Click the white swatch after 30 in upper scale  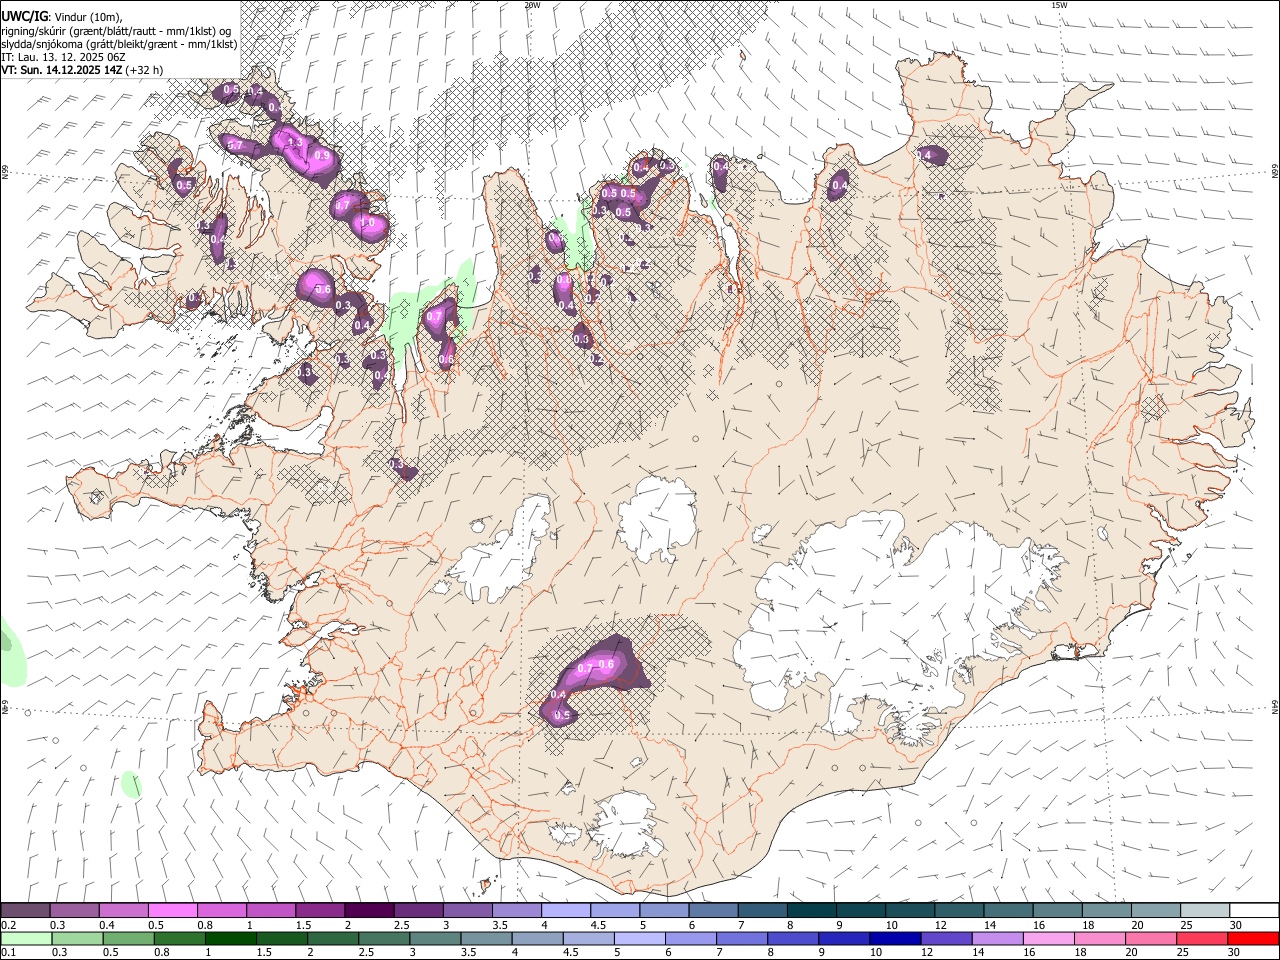(1254, 911)
